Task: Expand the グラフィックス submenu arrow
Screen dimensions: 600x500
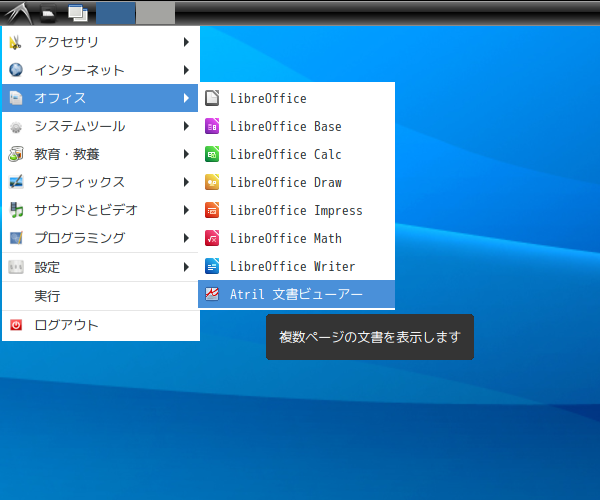Action: 186,182
